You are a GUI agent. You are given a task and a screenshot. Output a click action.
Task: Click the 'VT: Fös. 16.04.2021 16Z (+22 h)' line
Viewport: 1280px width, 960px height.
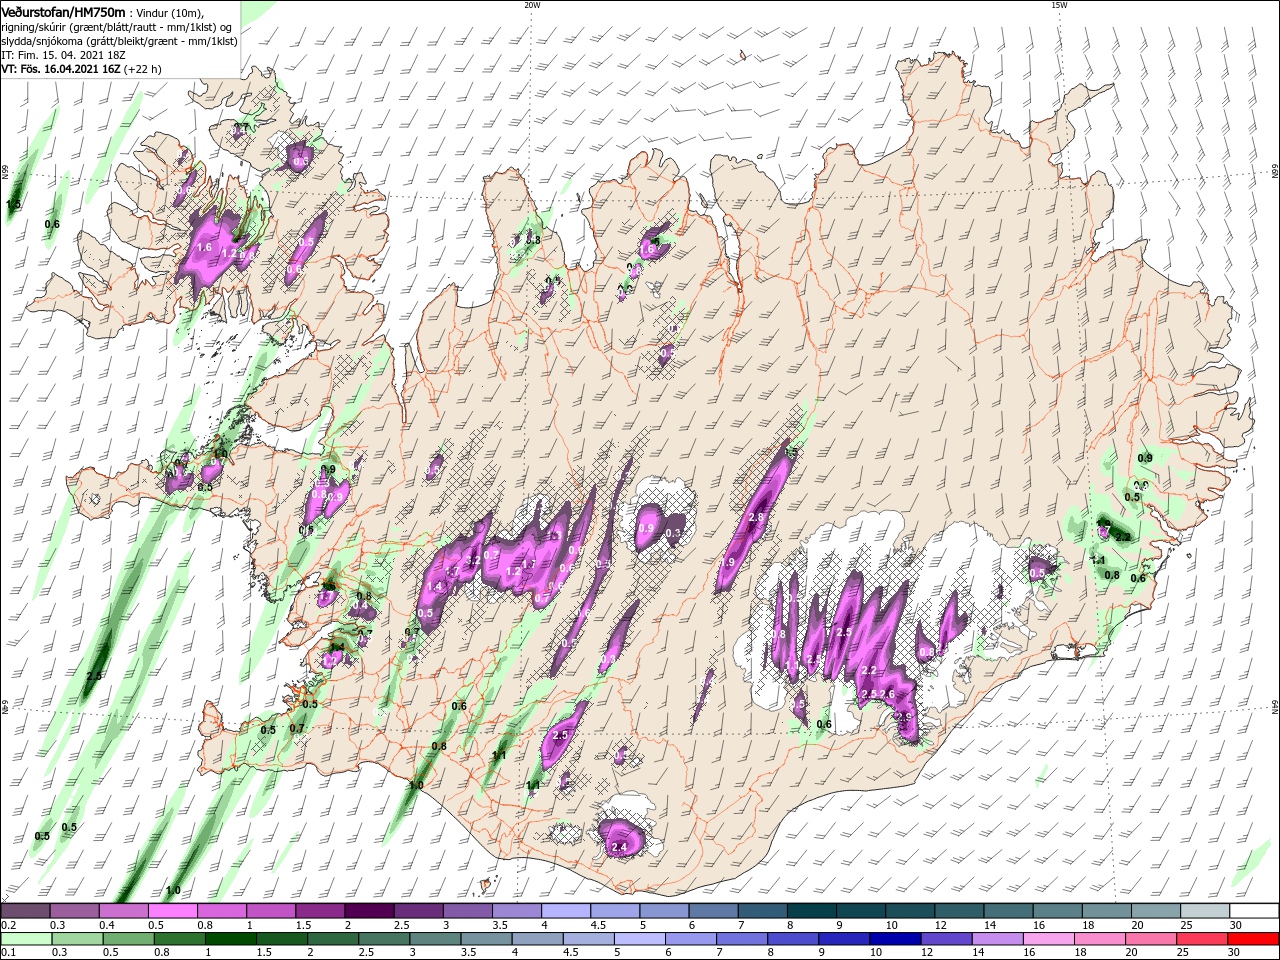coord(81,69)
